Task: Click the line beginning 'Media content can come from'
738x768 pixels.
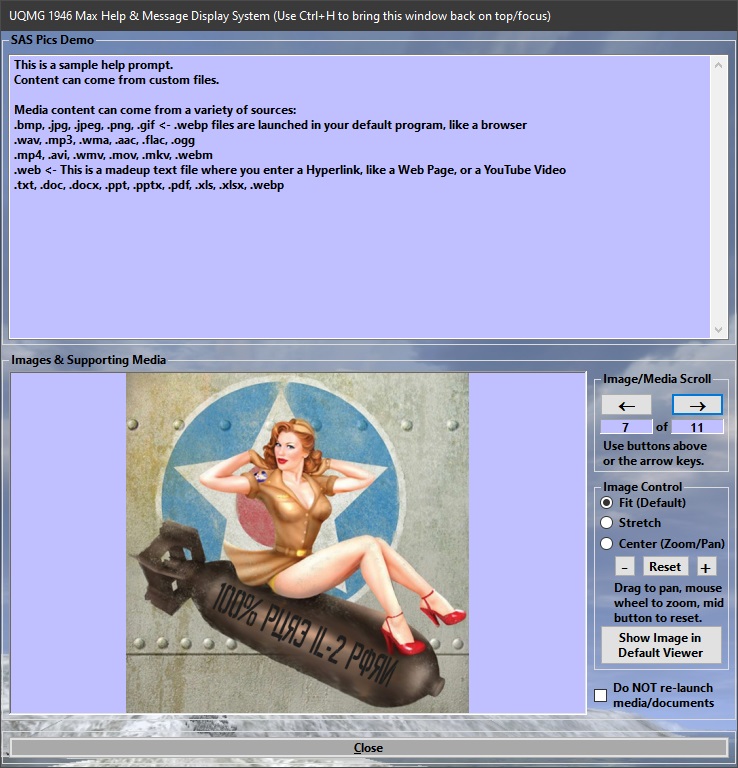Action: (x=155, y=110)
